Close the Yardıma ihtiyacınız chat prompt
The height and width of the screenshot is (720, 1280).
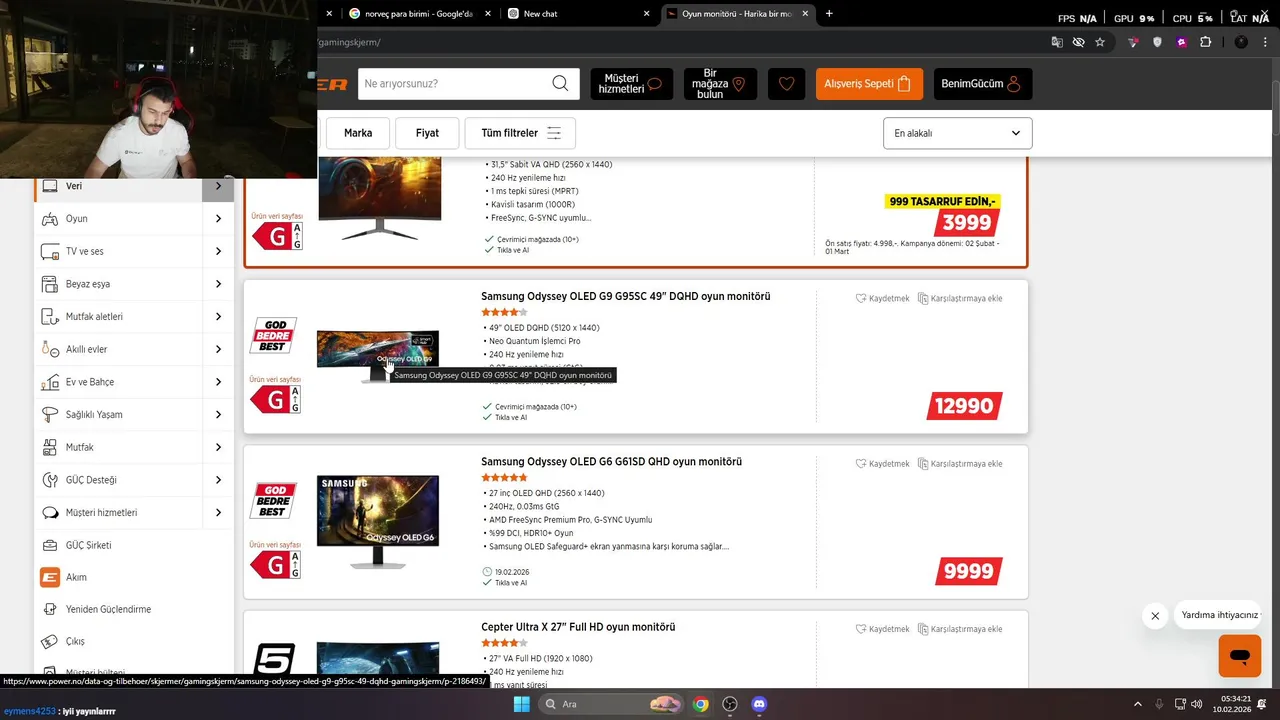tap(1155, 616)
